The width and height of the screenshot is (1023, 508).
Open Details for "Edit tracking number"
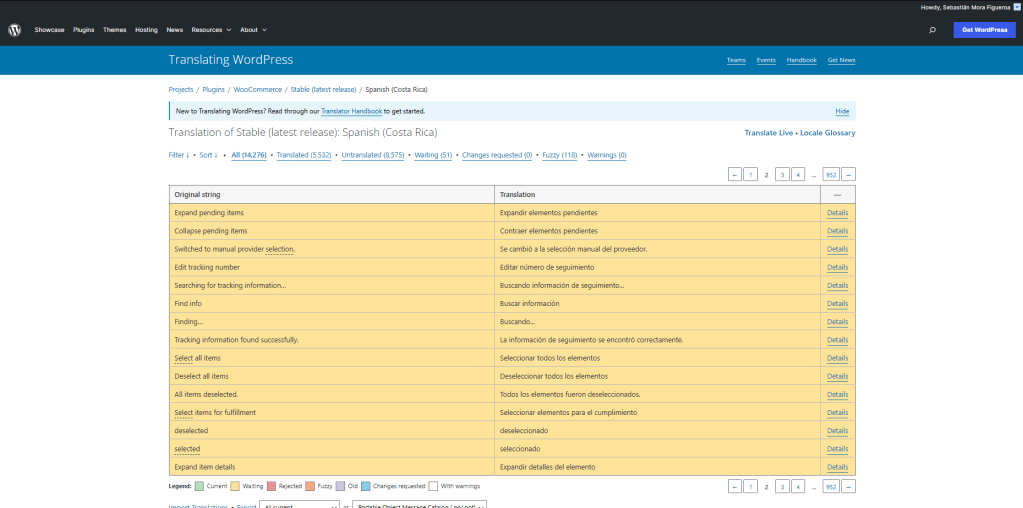pyautogui.click(x=837, y=267)
